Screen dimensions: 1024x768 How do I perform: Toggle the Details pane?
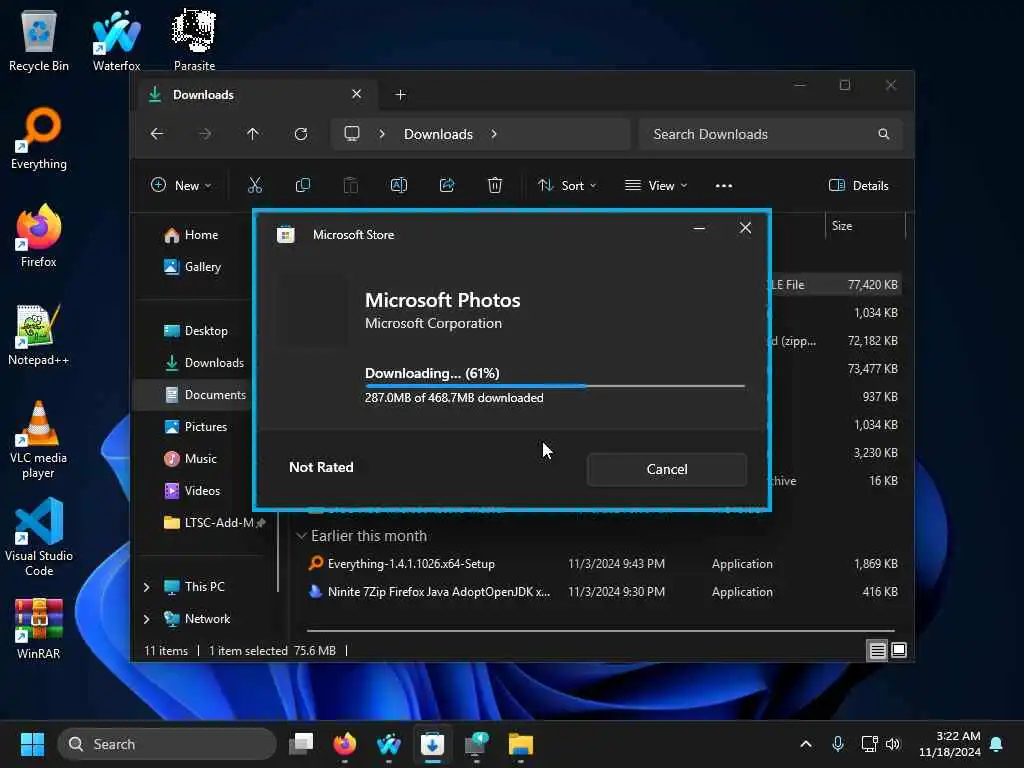coord(858,185)
